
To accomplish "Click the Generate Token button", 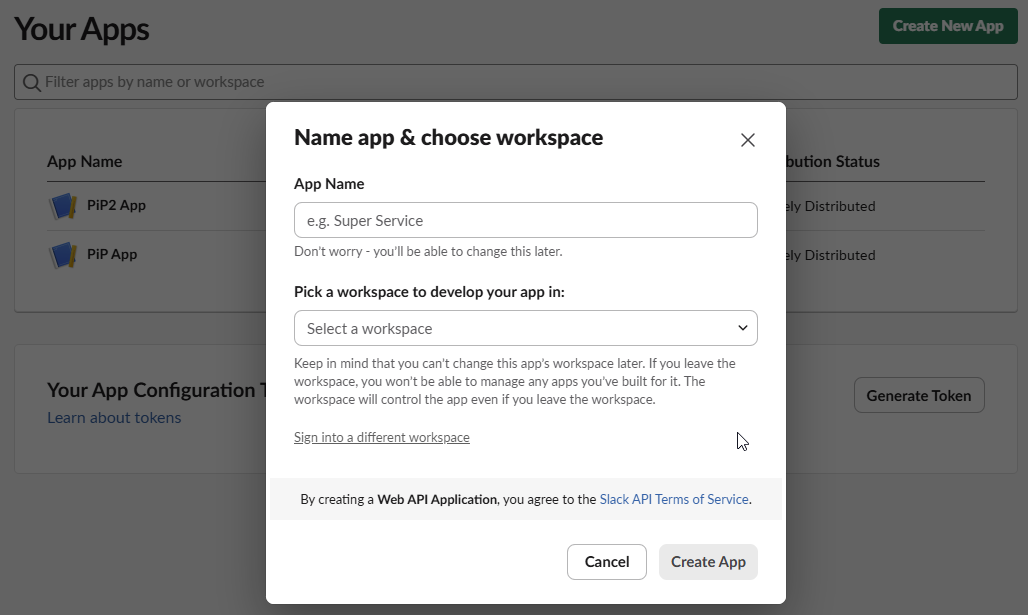I will [919, 395].
